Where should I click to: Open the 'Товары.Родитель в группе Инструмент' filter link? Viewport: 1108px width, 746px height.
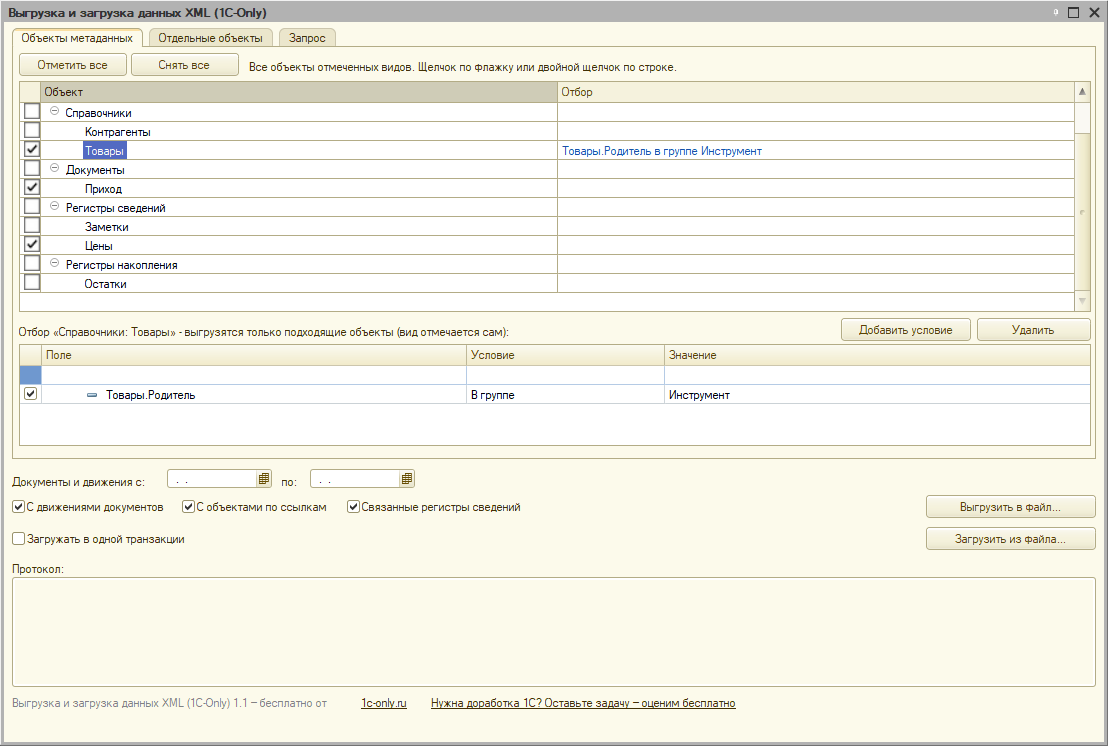(662, 151)
